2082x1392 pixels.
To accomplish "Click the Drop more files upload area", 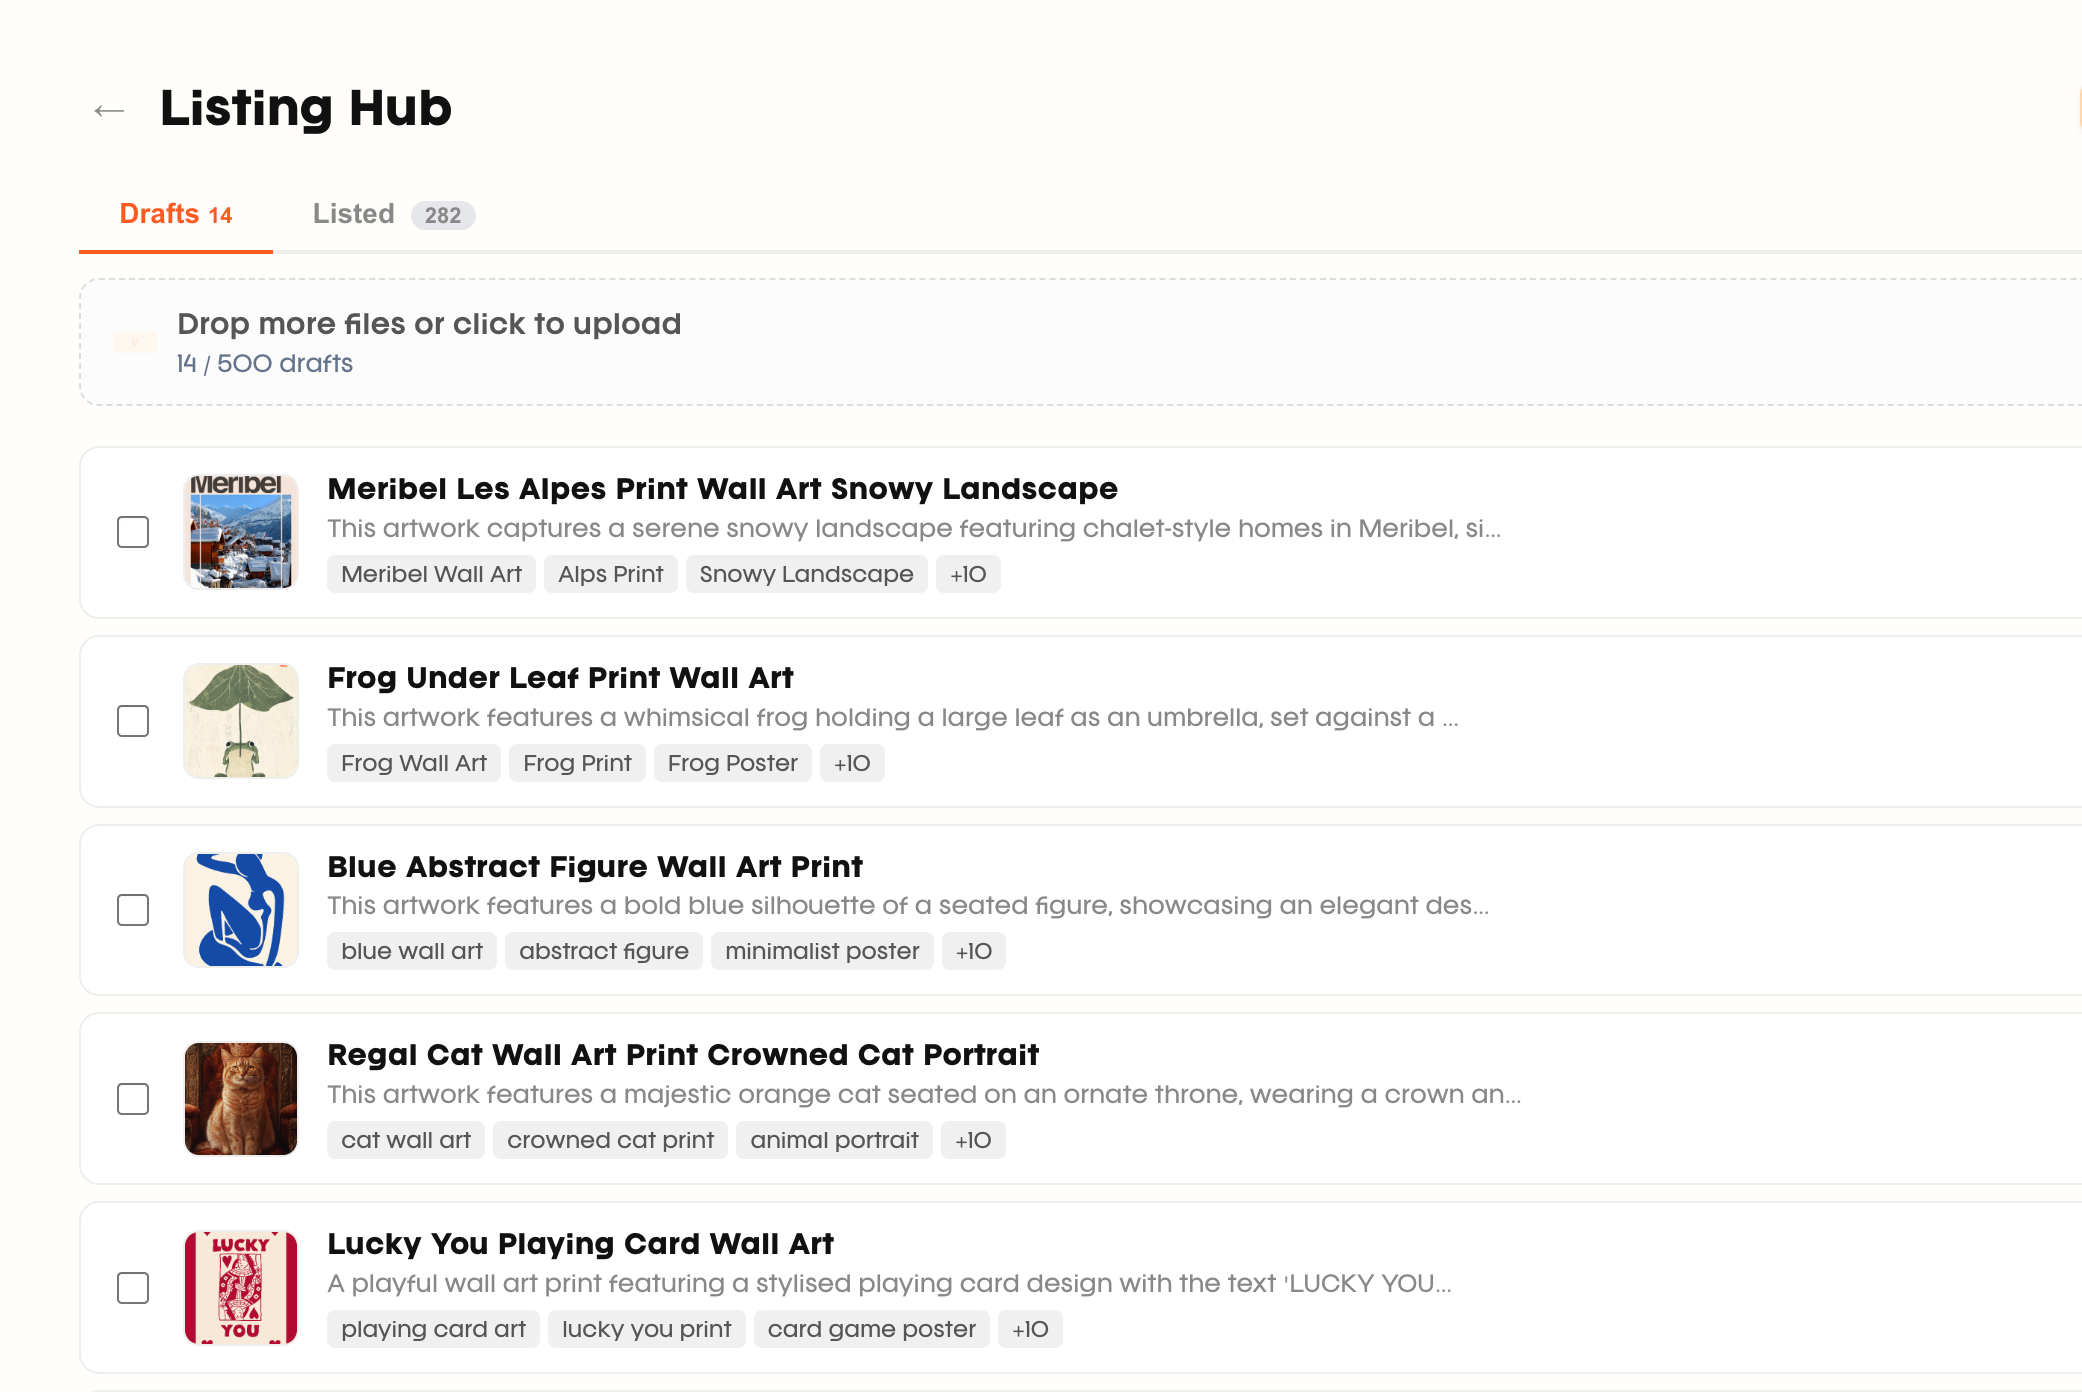I will pyautogui.click(x=1000, y=342).
